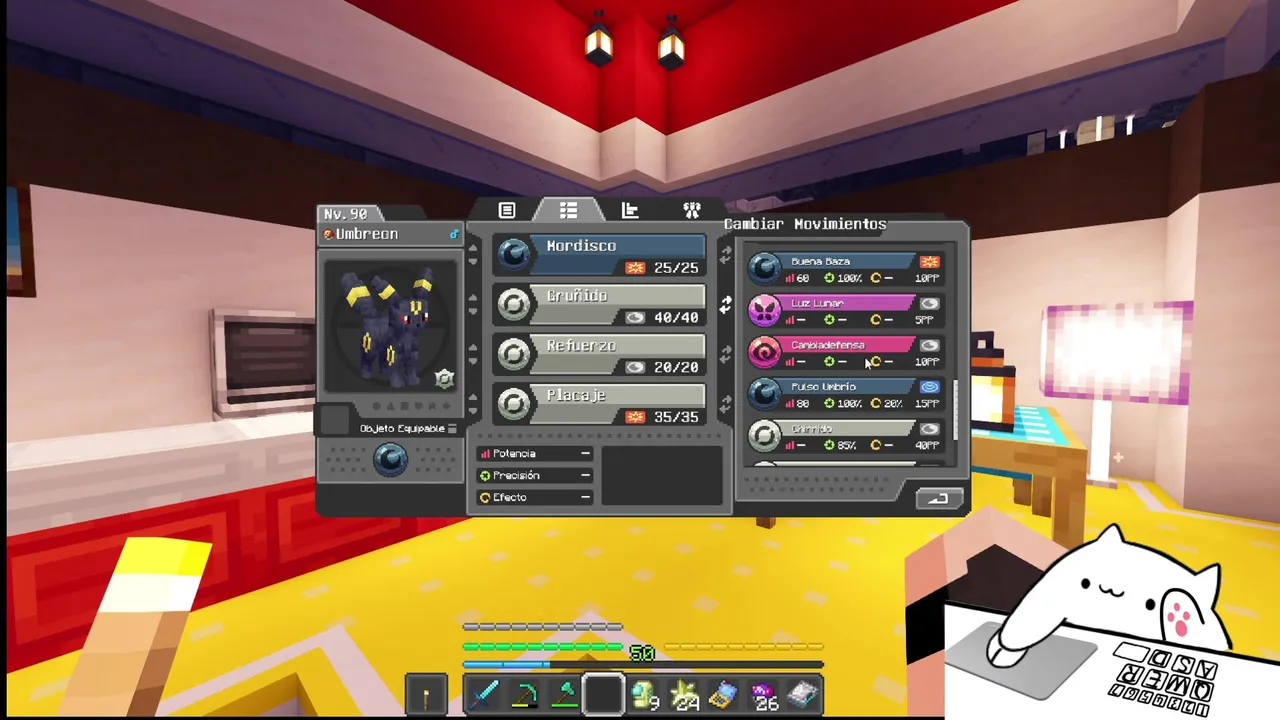Select the moves list tab
The height and width of the screenshot is (720, 1280).
click(568, 210)
